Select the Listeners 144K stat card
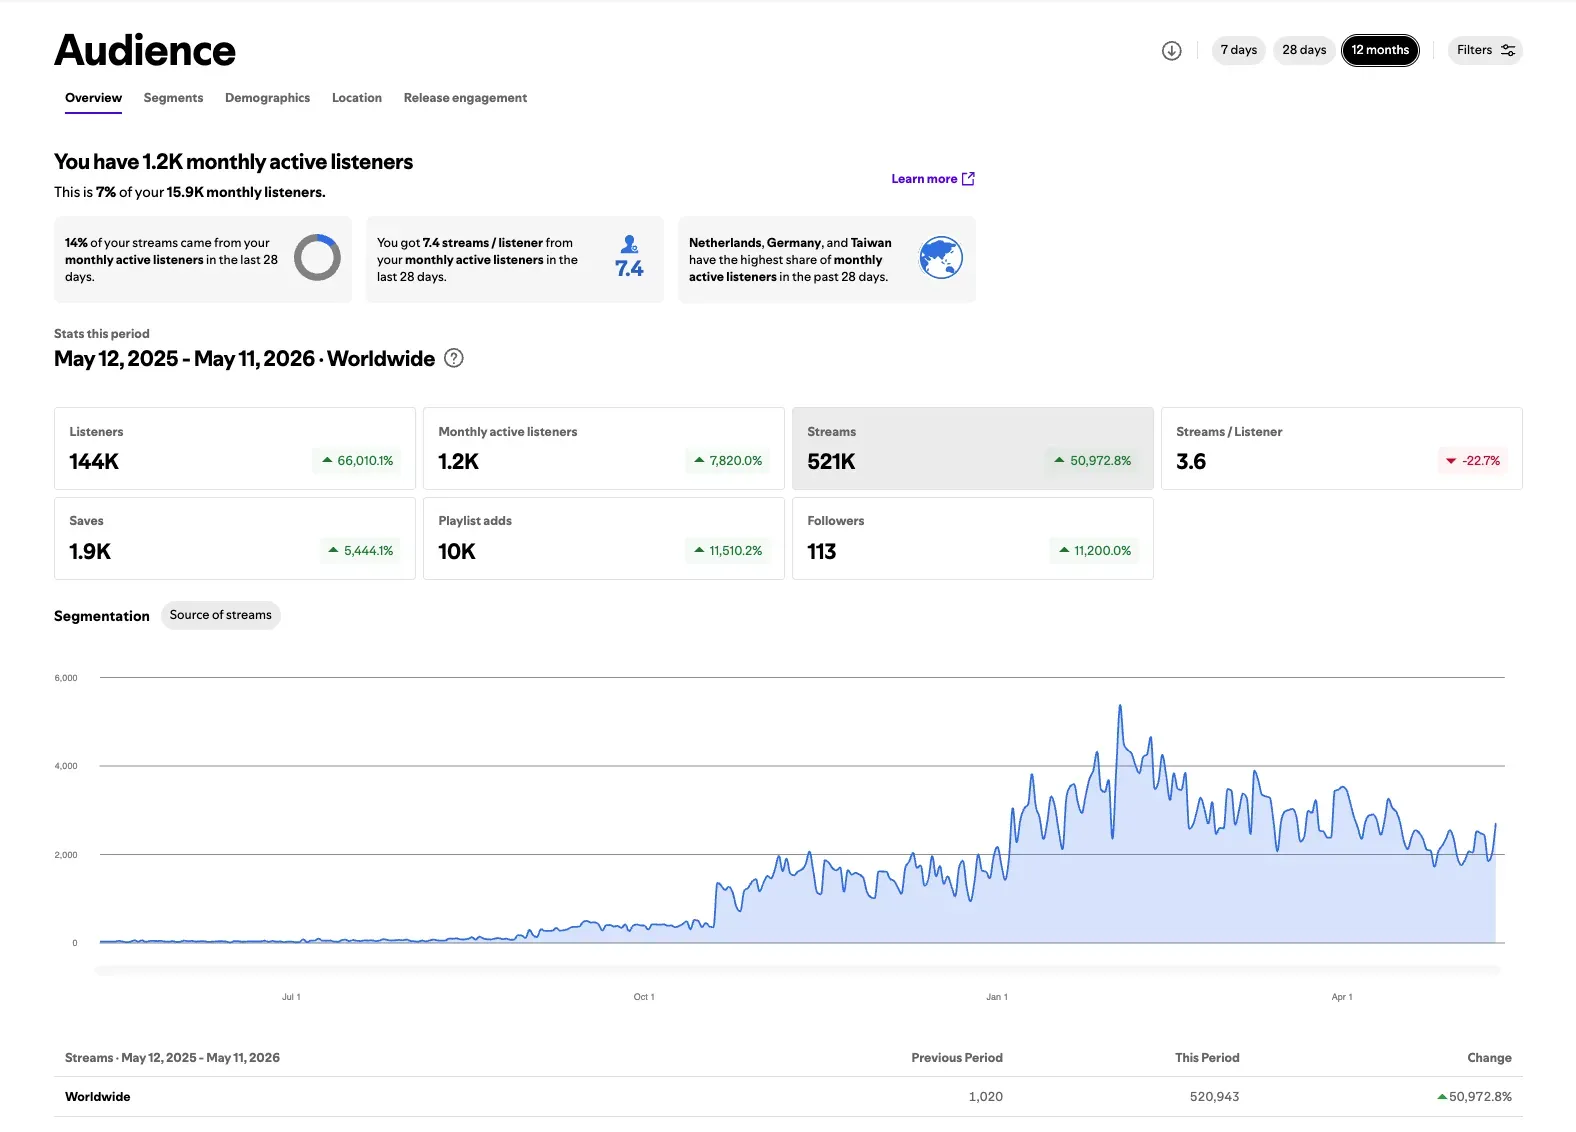Screen dimensions: 1576x1132 click(235, 448)
